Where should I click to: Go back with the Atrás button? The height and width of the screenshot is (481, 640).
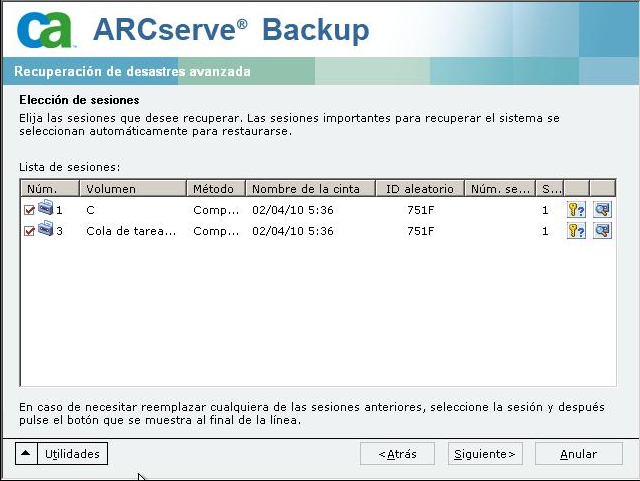[397, 453]
